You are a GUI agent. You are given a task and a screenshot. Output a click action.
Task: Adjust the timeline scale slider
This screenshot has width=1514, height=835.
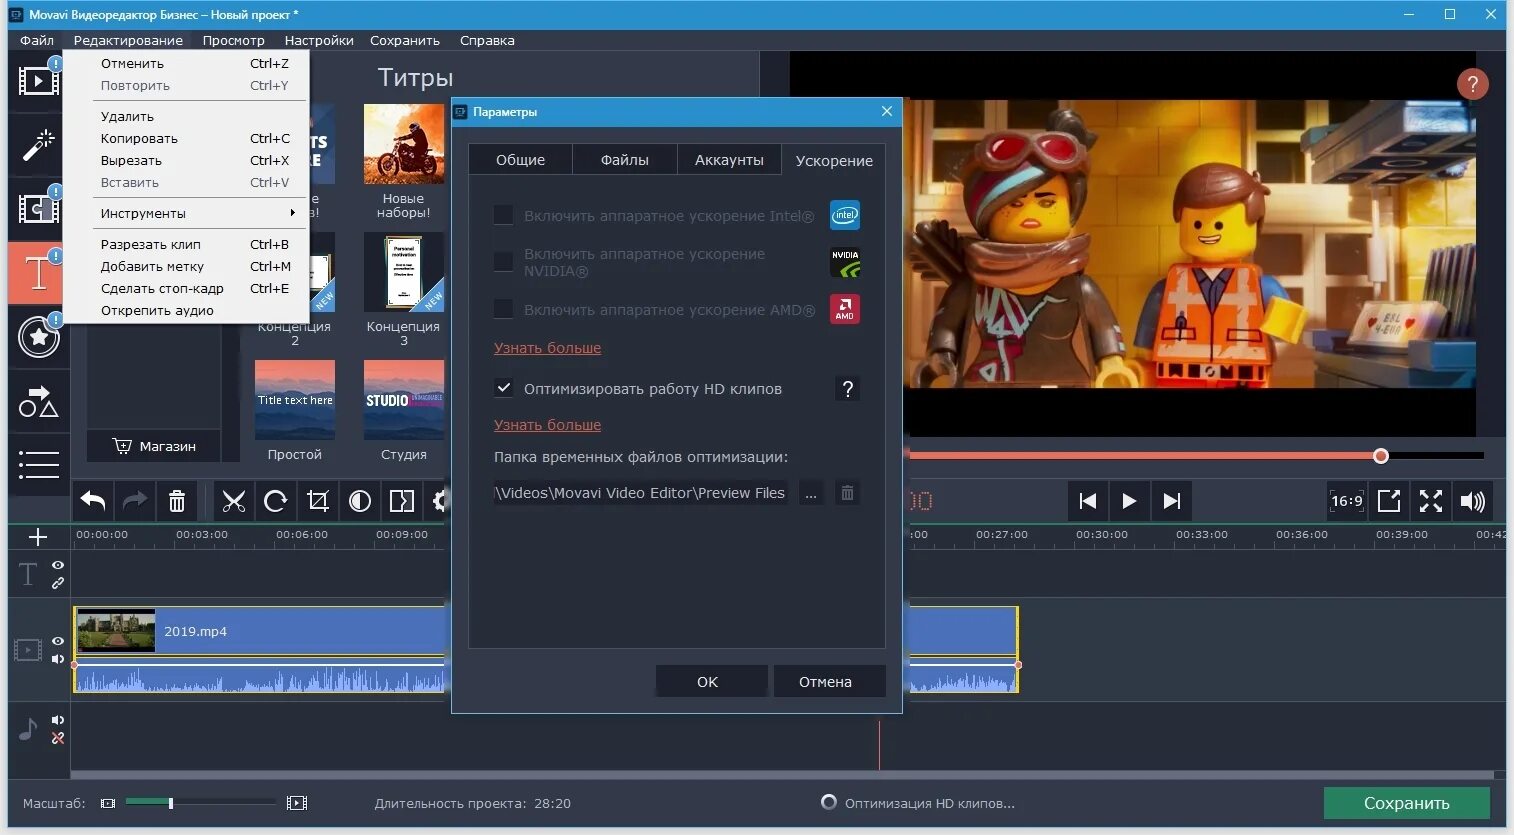(x=171, y=803)
